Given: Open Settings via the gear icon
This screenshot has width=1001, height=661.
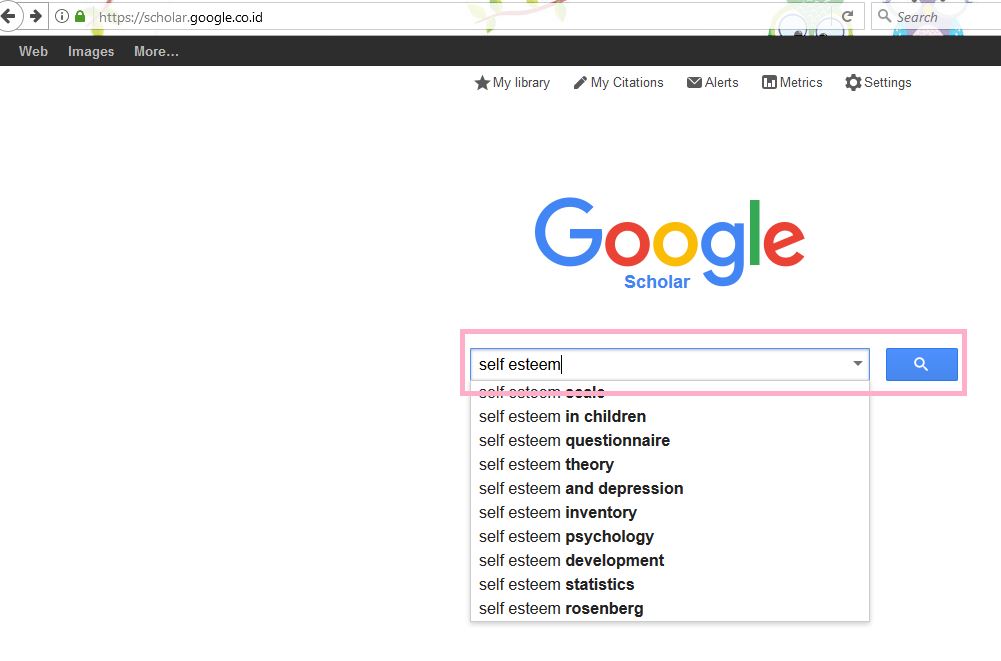Looking at the screenshot, I should [x=853, y=82].
